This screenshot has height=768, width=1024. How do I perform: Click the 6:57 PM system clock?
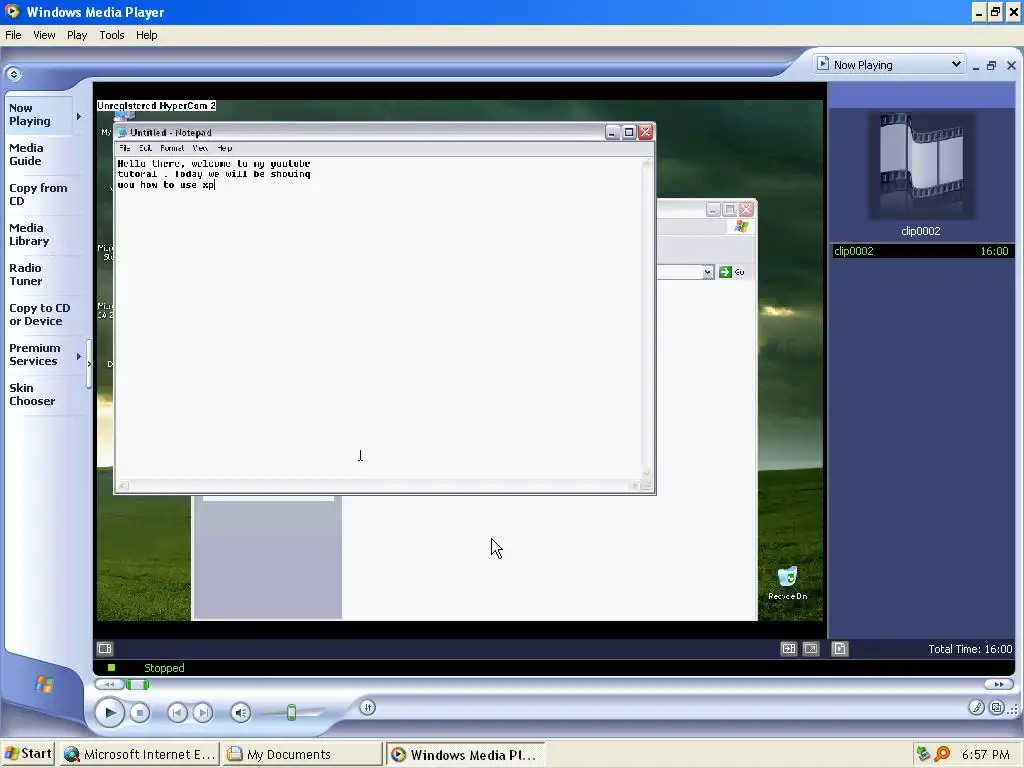point(985,755)
